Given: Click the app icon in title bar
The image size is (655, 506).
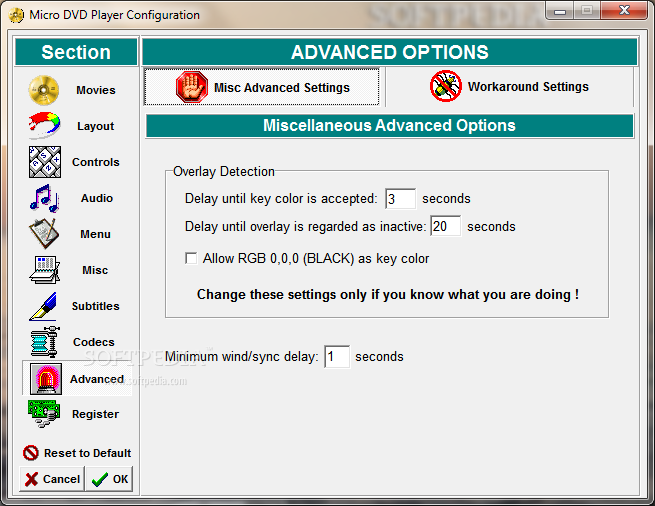Looking at the screenshot, I should coord(16,15).
